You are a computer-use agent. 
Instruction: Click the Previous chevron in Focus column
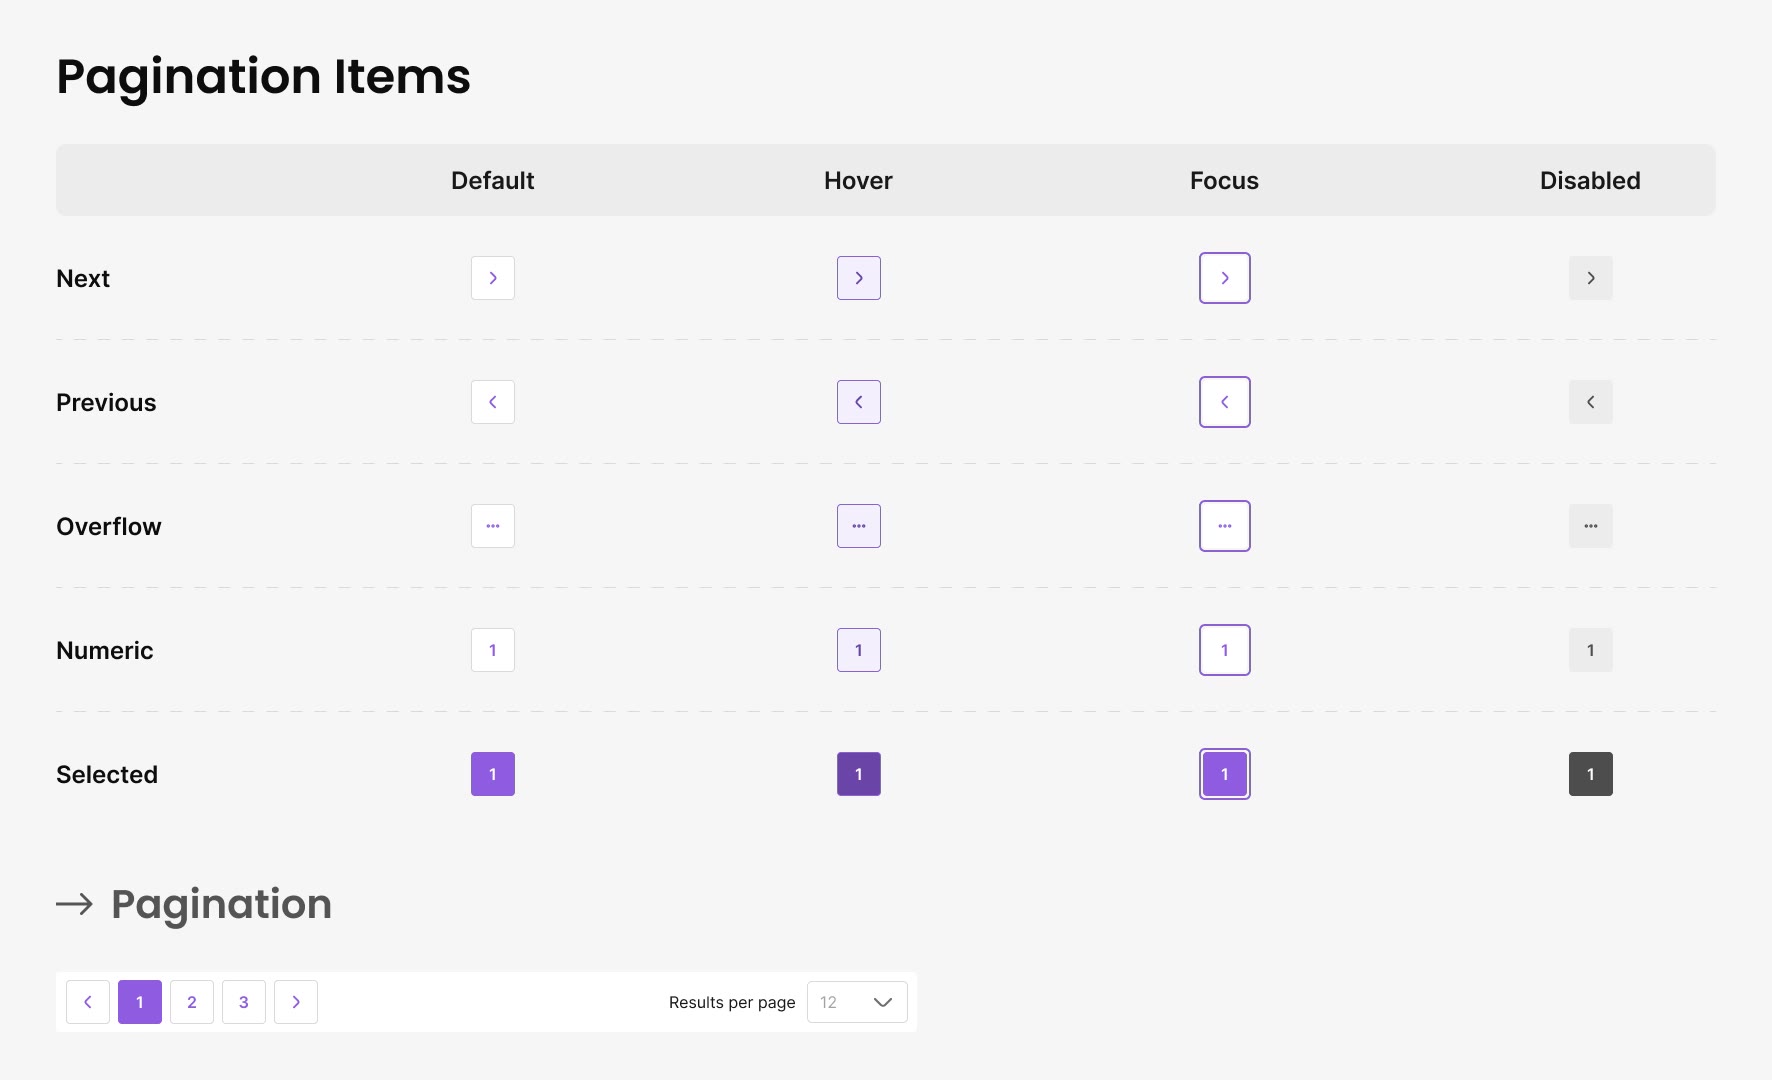[1225, 402]
